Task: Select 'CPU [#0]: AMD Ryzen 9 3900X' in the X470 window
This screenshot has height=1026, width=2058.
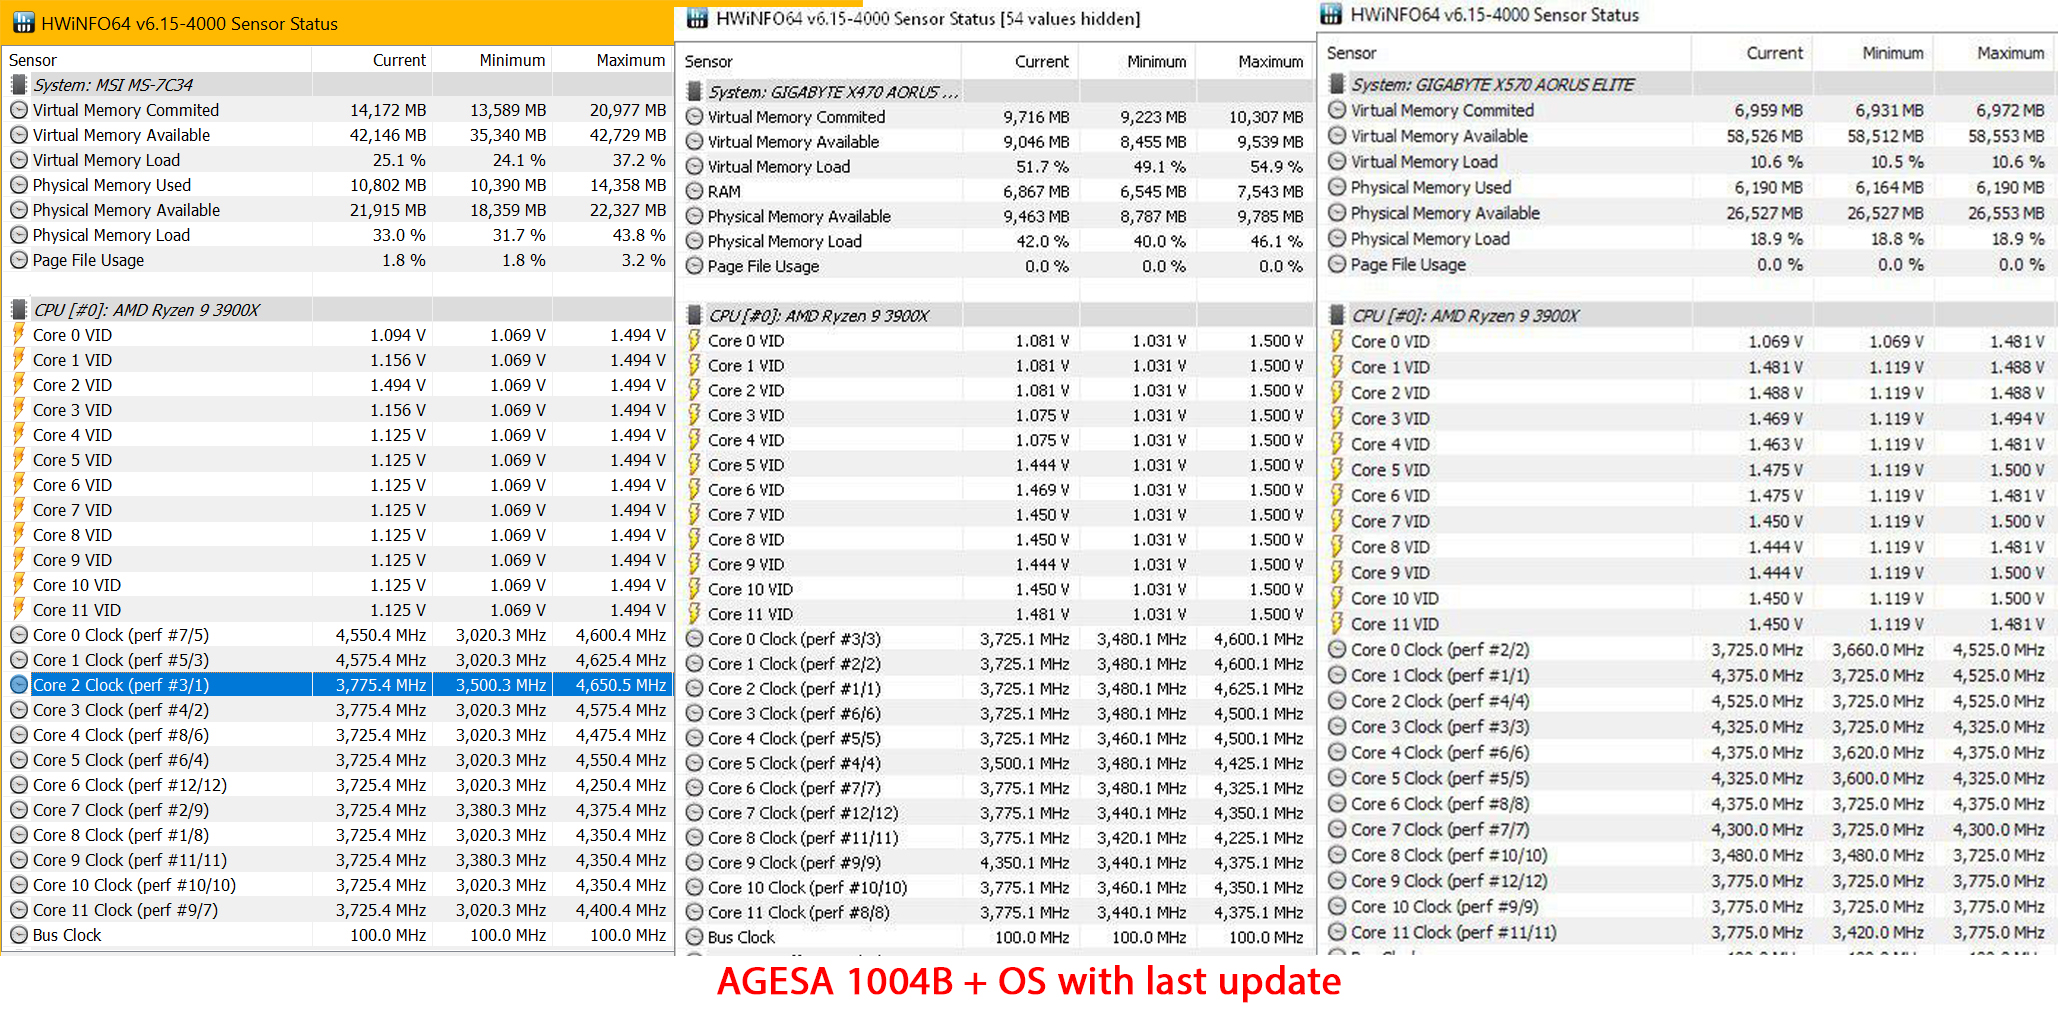Action: [x=994, y=316]
